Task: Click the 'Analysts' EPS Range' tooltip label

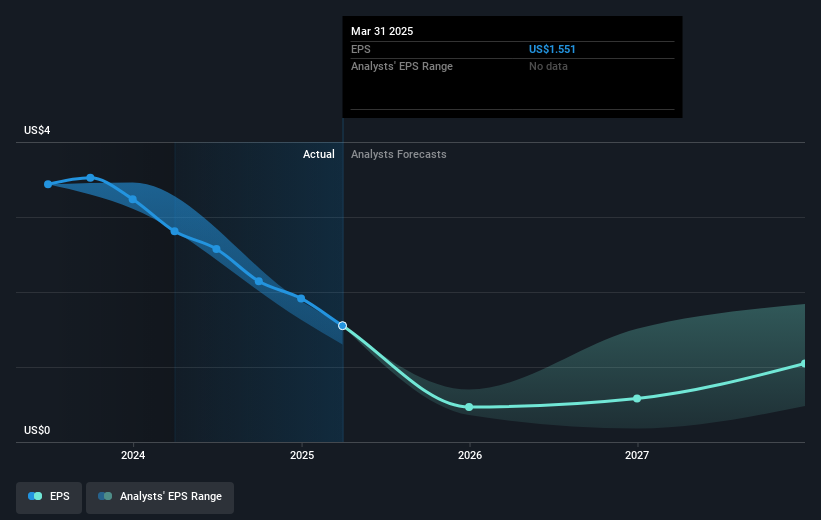Action: 402,67
